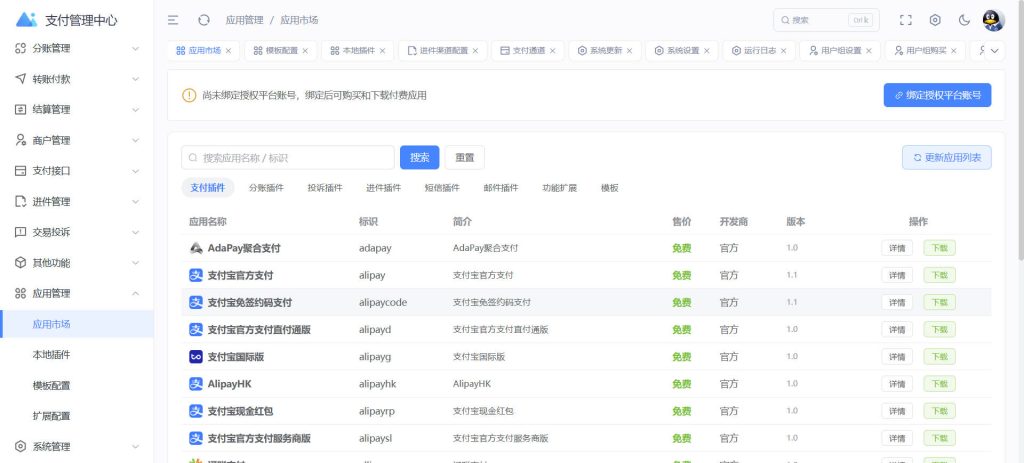This screenshot has width=1024, height=463.
Task: Close the 本地插件 page tab
Action: click(382, 51)
